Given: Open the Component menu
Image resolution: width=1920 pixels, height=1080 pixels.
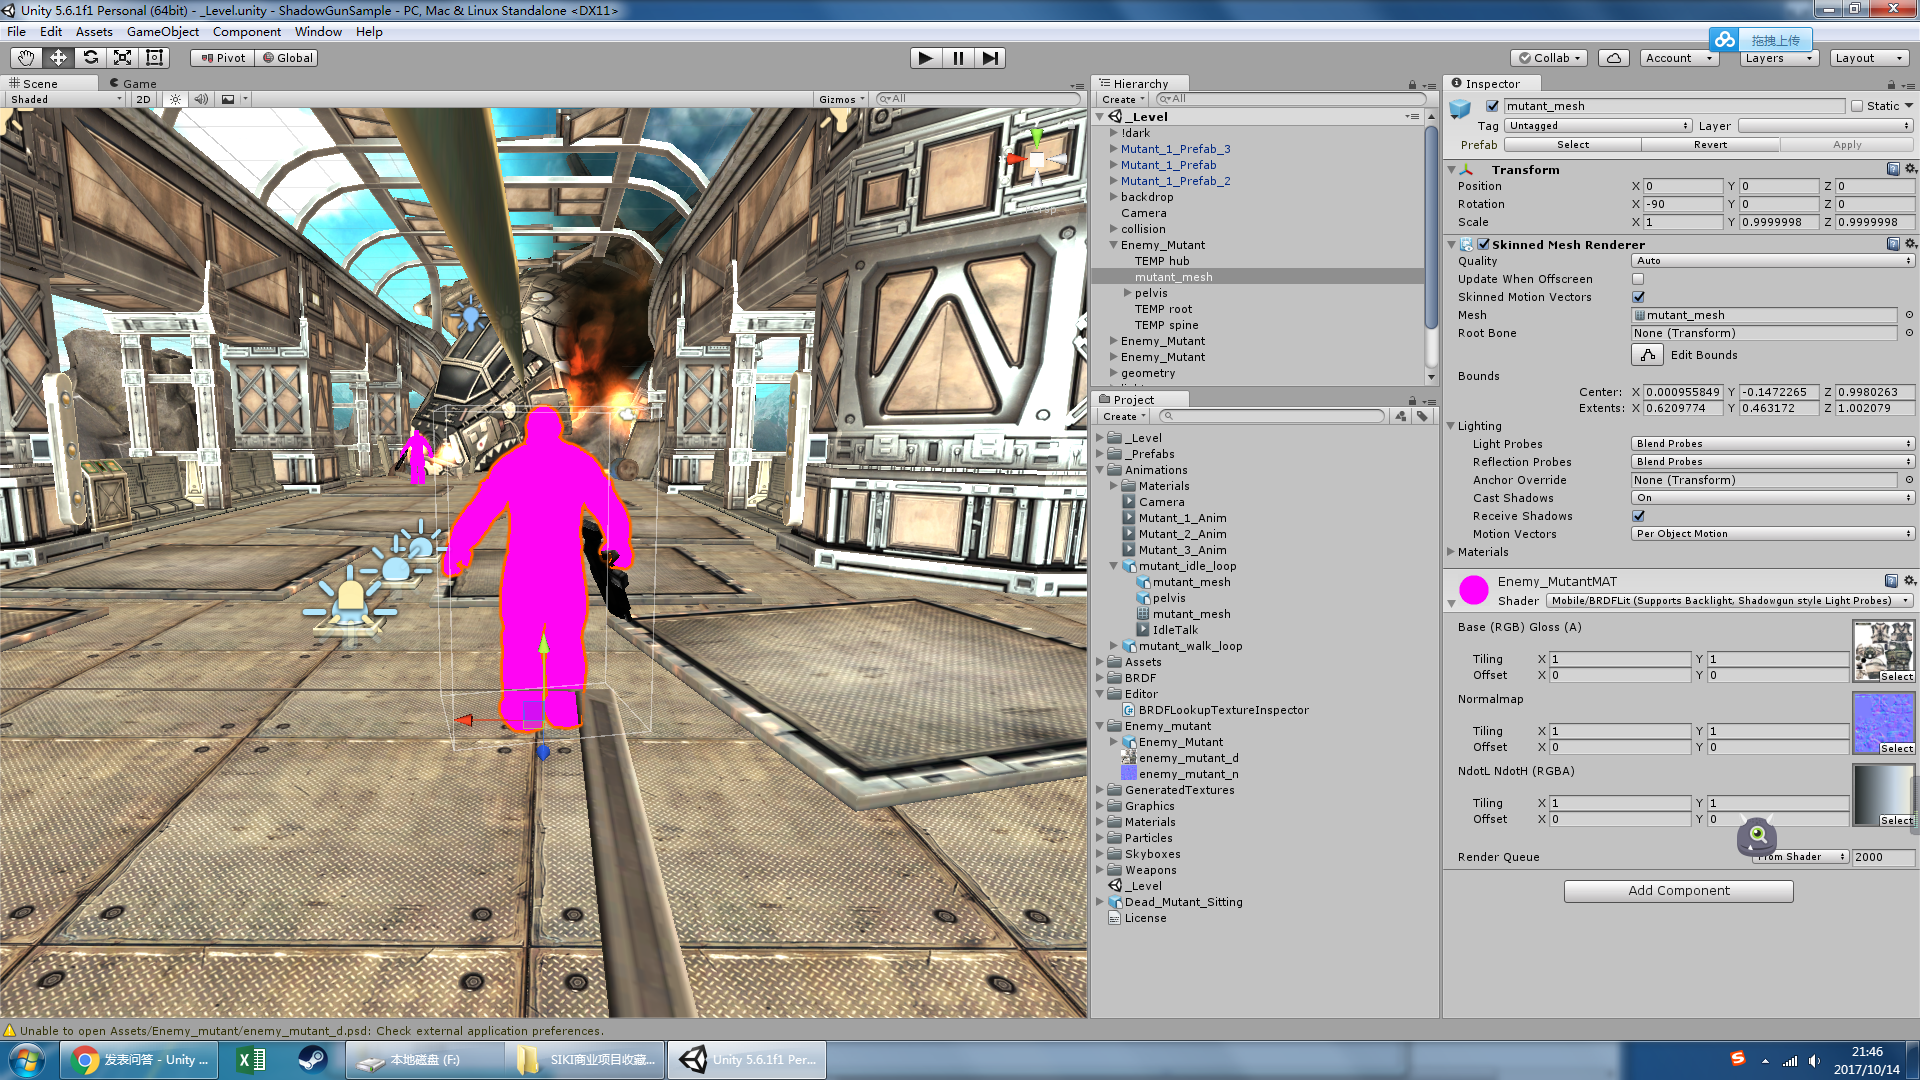Looking at the screenshot, I should point(247,32).
